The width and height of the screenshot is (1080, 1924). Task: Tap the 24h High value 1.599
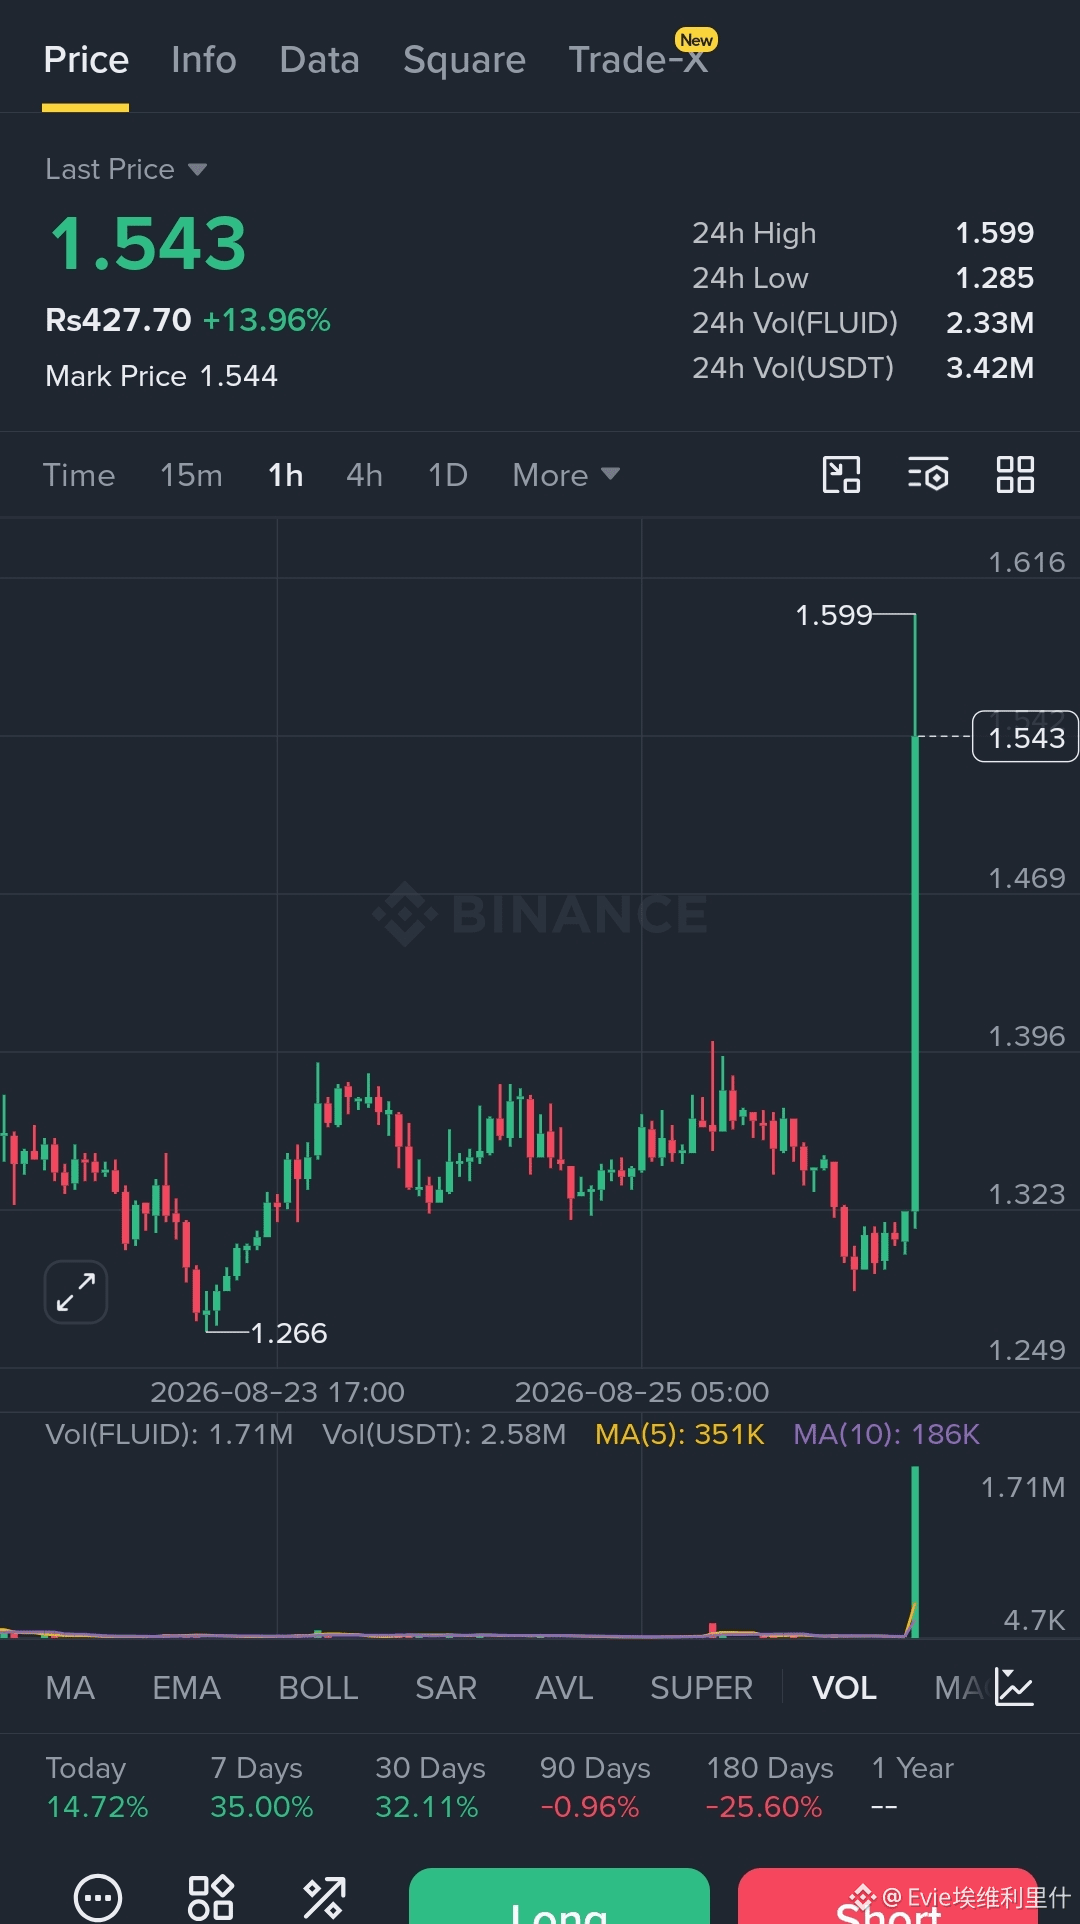tap(994, 233)
